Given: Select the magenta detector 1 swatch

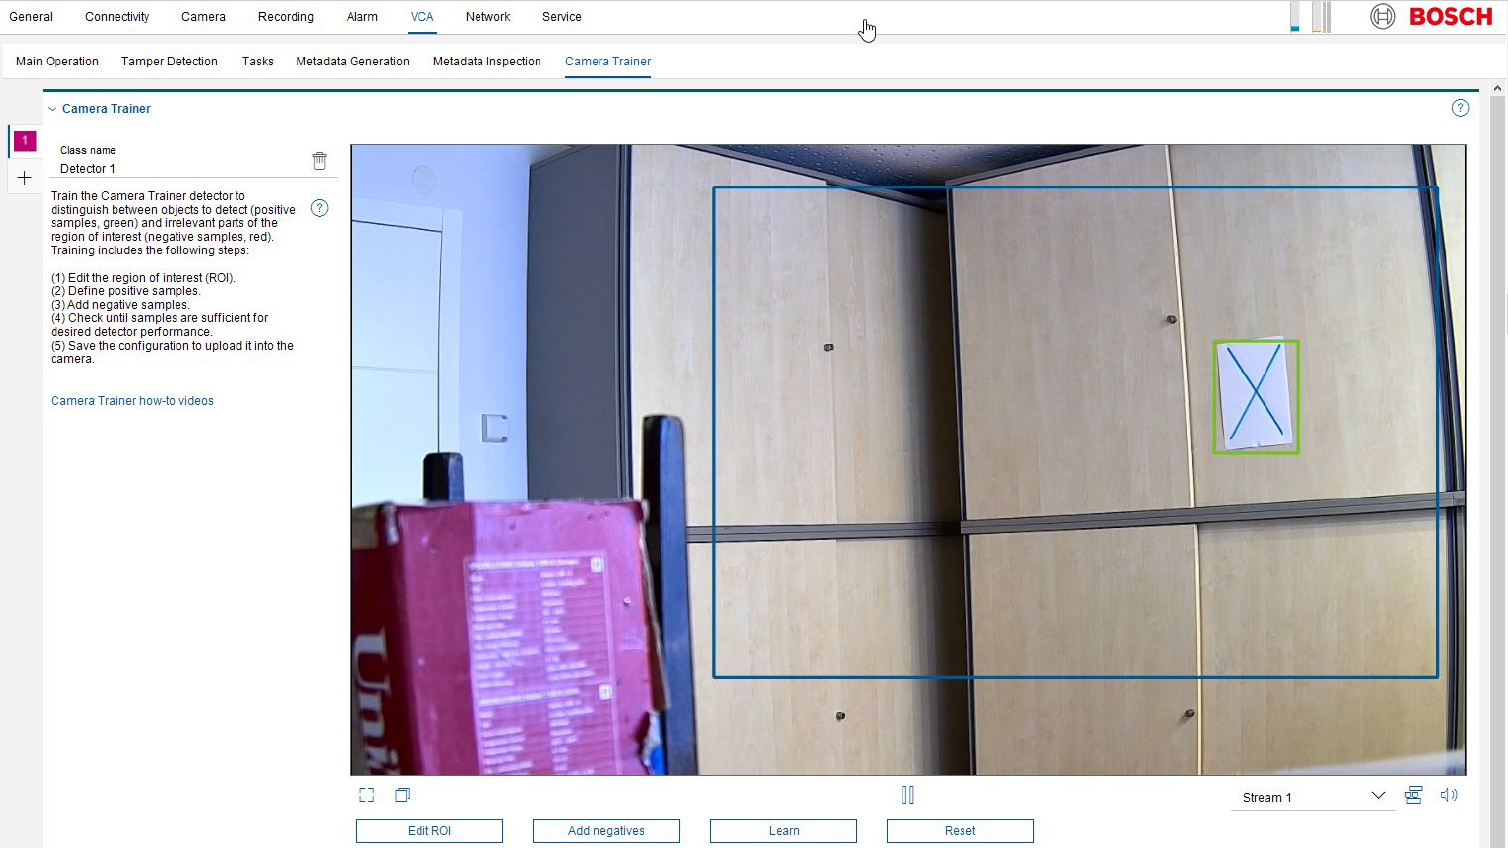Looking at the screenshot, I should tap(25, 141).
